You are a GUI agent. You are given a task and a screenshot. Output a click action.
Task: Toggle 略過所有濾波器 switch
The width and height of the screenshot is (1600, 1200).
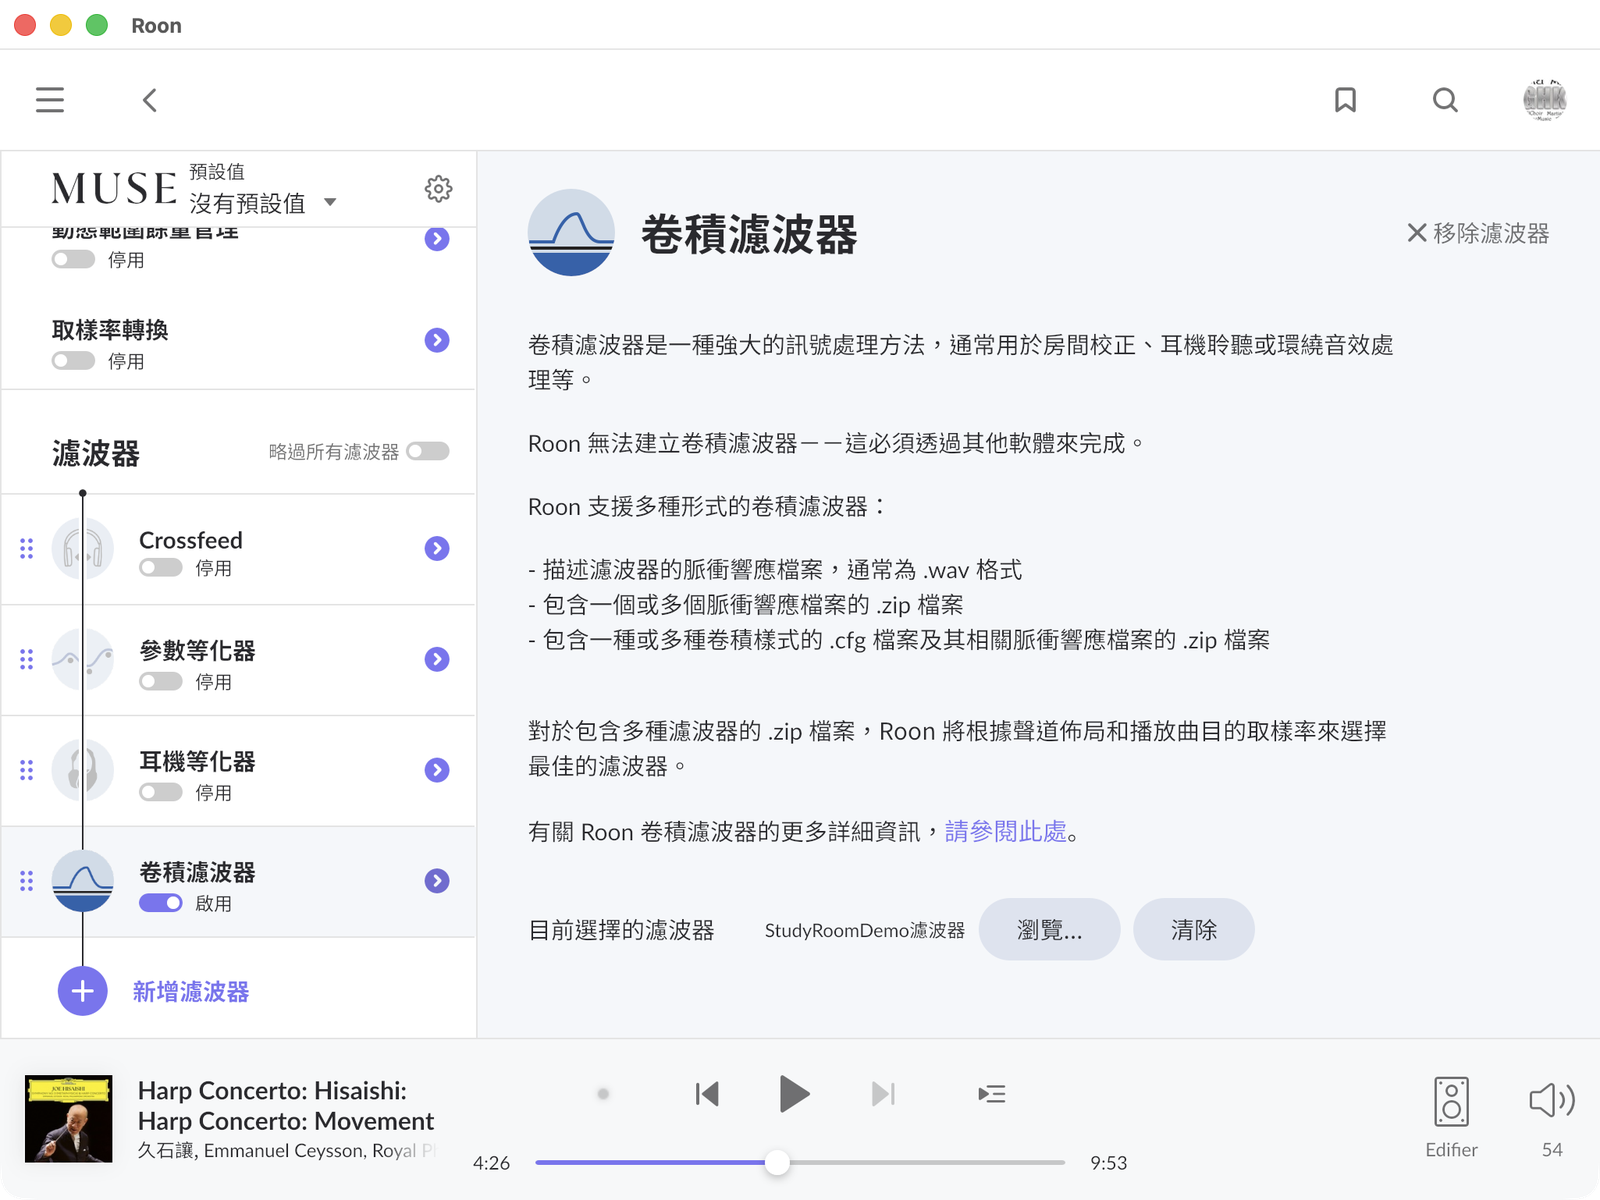click(428, 451)
